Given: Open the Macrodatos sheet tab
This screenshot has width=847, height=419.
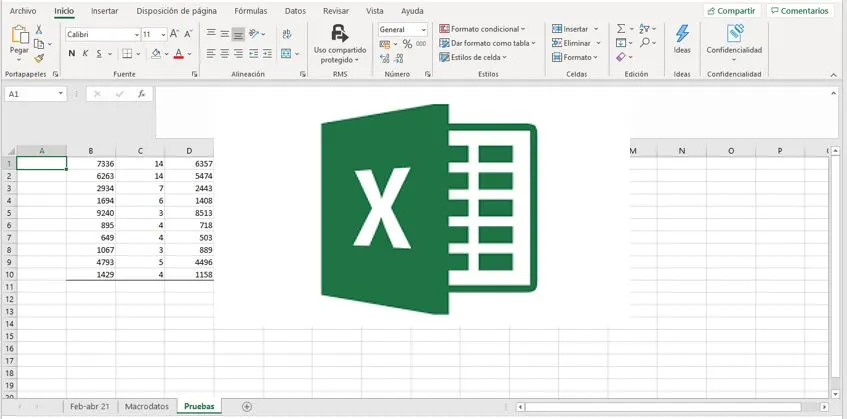Looking at the screenshot, I should pyautogui.click(x=147, y=407).
